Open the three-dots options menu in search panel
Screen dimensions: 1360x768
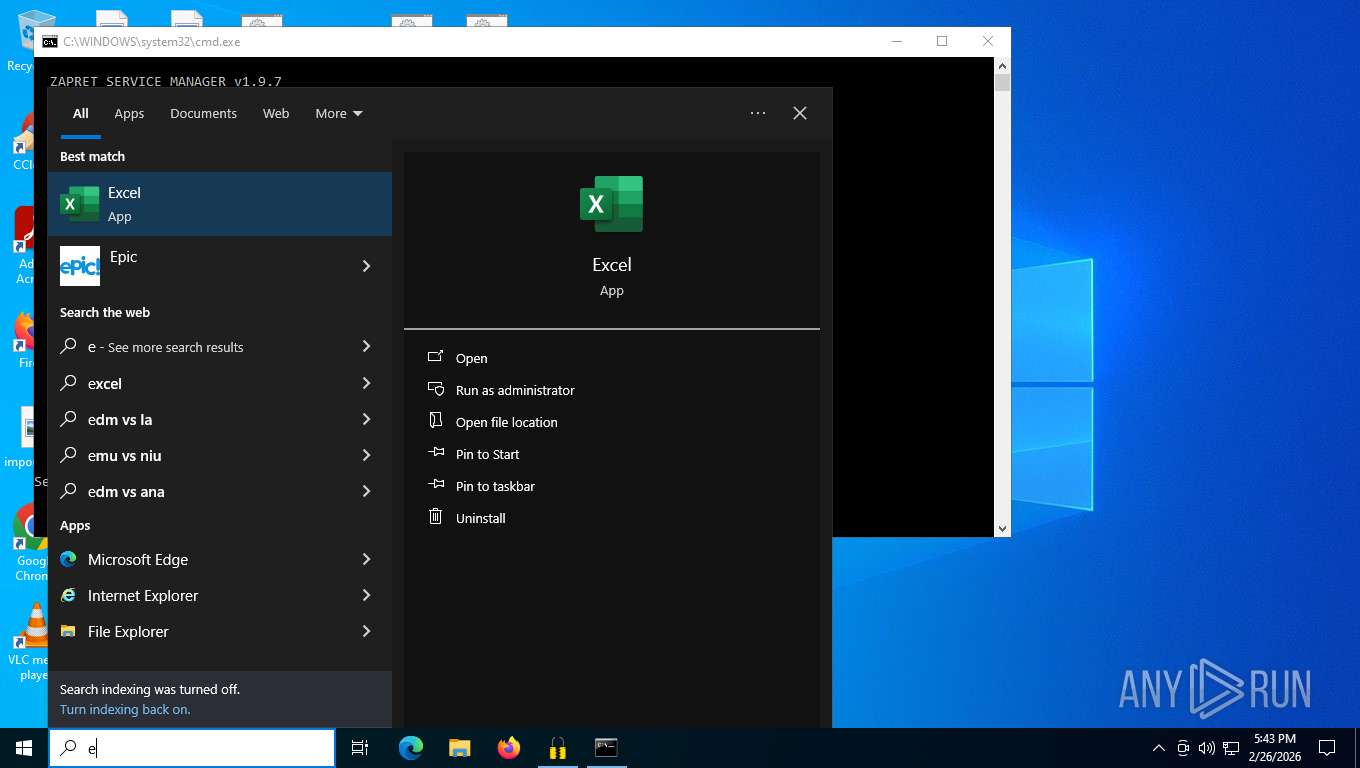758,113
